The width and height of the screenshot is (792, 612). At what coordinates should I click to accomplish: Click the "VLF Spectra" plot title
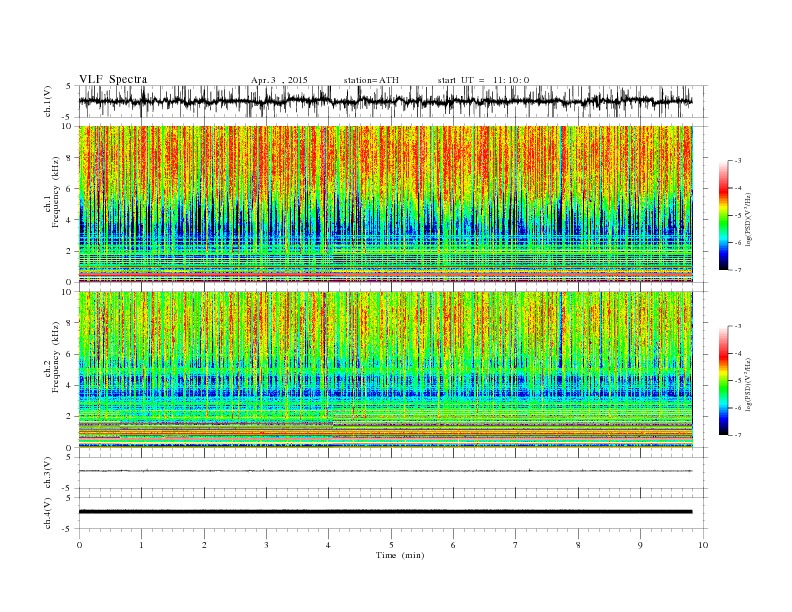pos(113,79)
